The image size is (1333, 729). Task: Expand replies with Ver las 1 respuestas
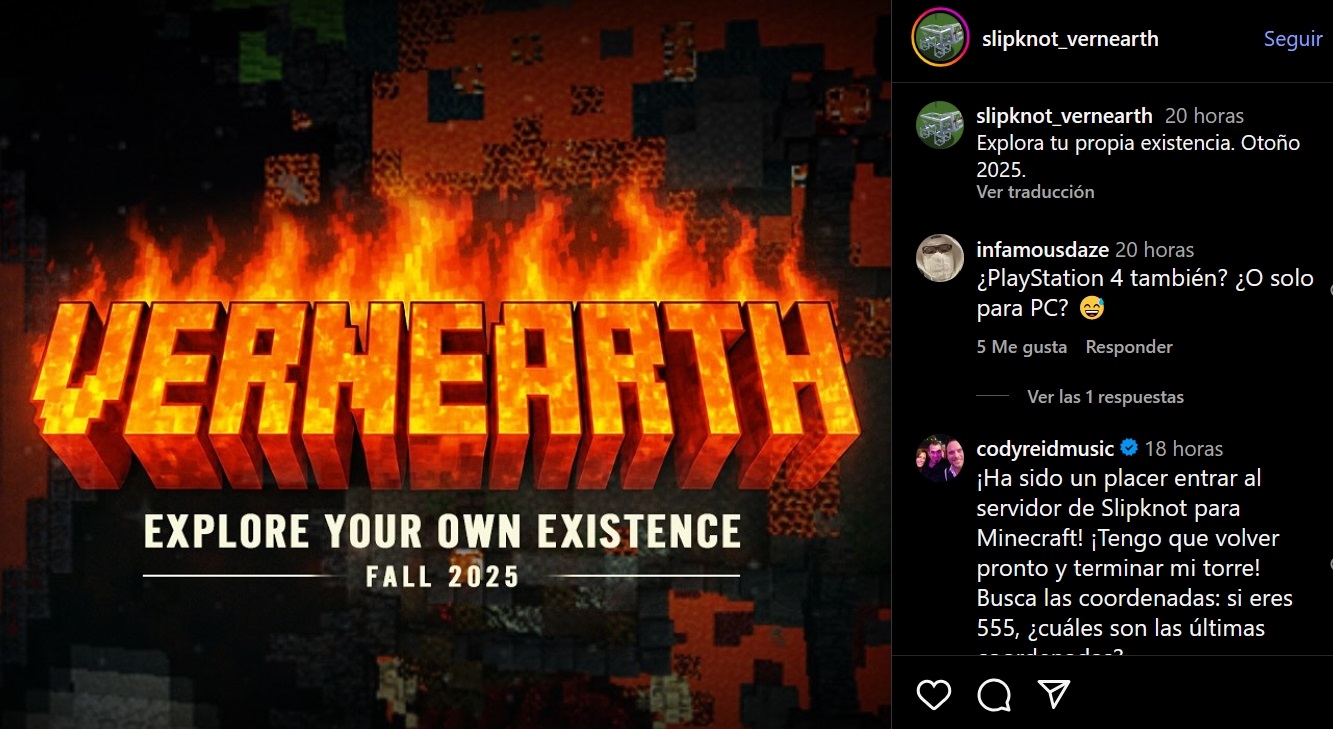[1105, 397]
